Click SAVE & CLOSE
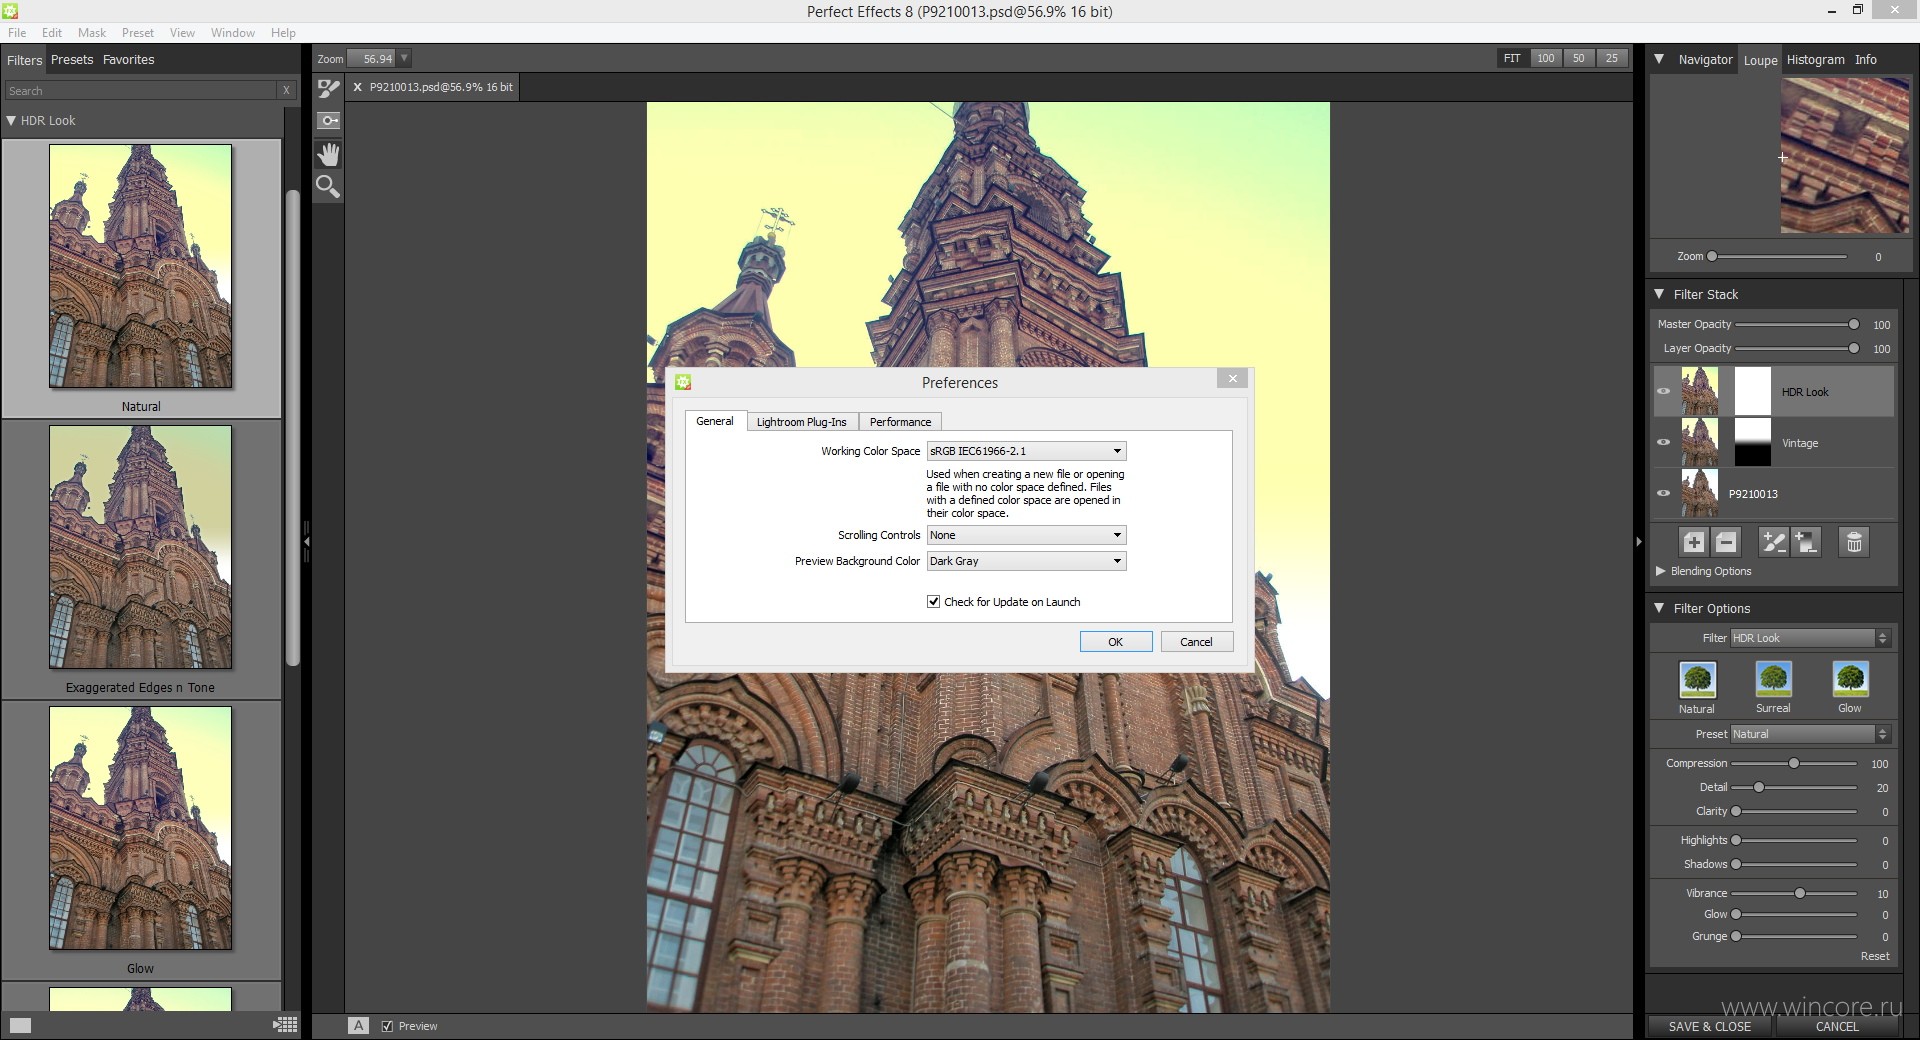This screenshot has width=1920, height=1040. tap(1709, 1027)
